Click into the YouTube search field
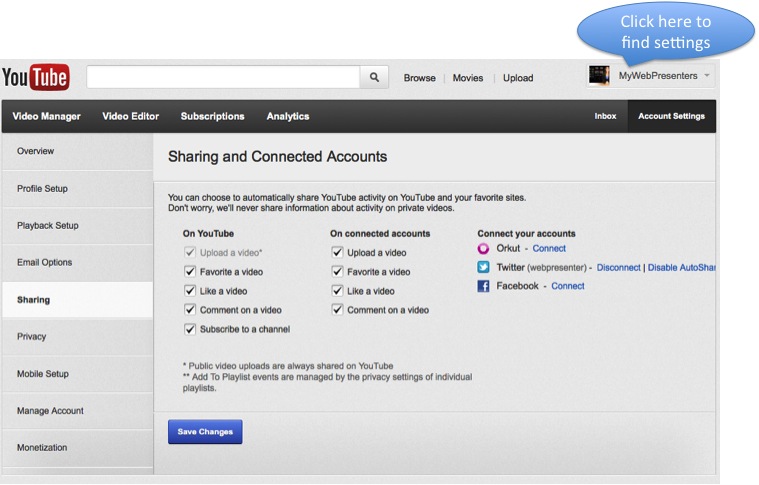This screenshot has width=759, height=485. tap(222, 77)
